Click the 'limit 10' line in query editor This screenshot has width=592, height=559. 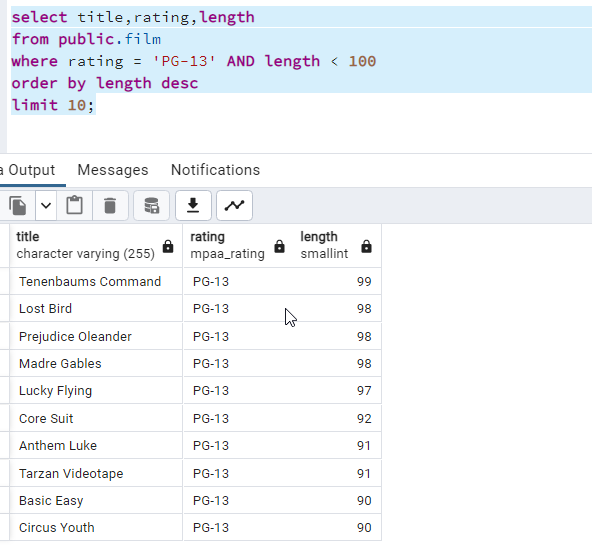pos(52,105)
